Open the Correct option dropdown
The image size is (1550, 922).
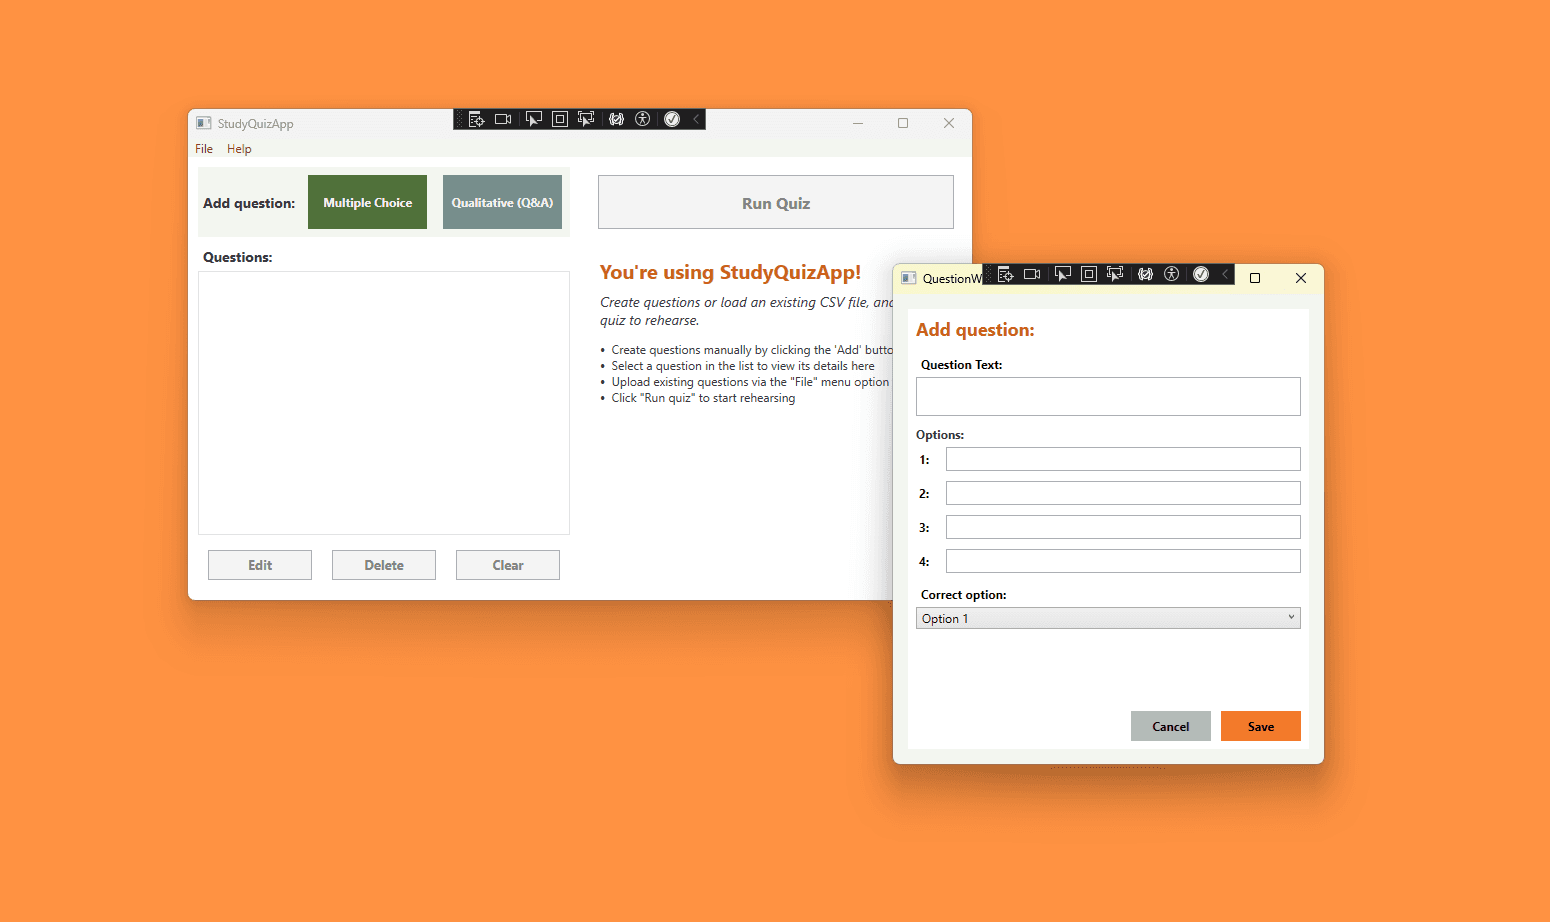[x=1290, y=617]
